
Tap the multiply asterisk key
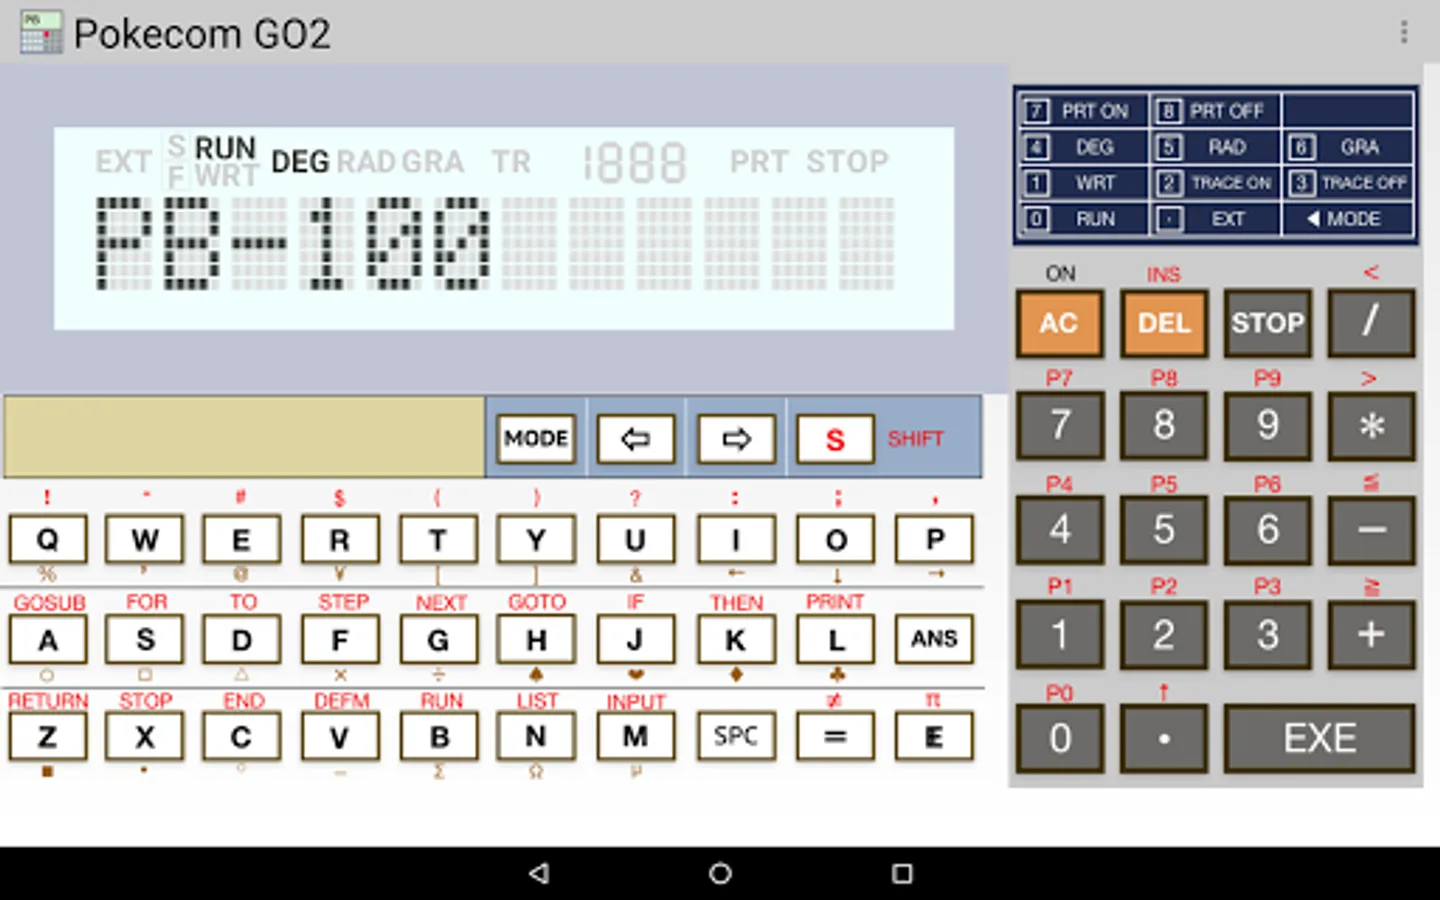(1371, 426)
